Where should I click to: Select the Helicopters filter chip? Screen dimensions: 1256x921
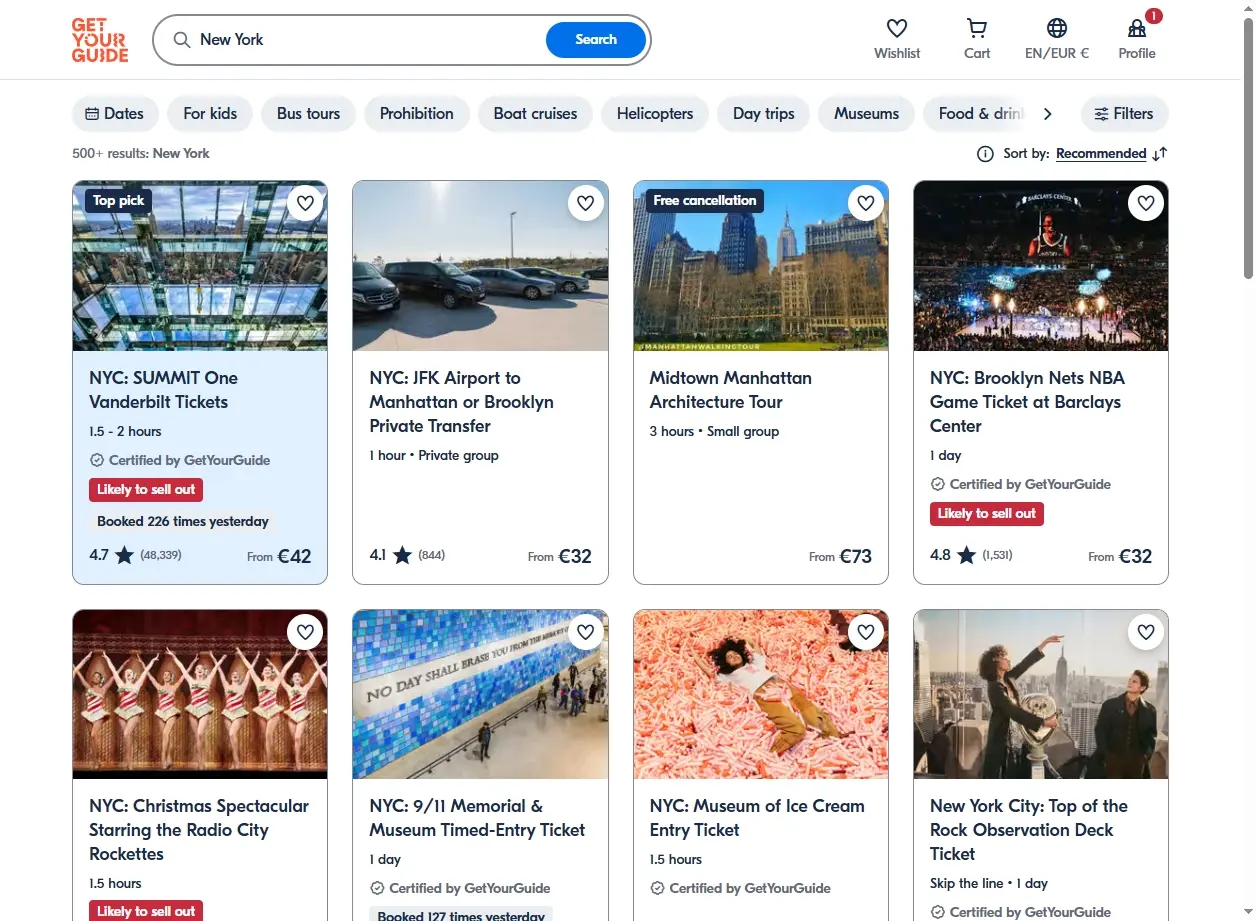(655, 114)
